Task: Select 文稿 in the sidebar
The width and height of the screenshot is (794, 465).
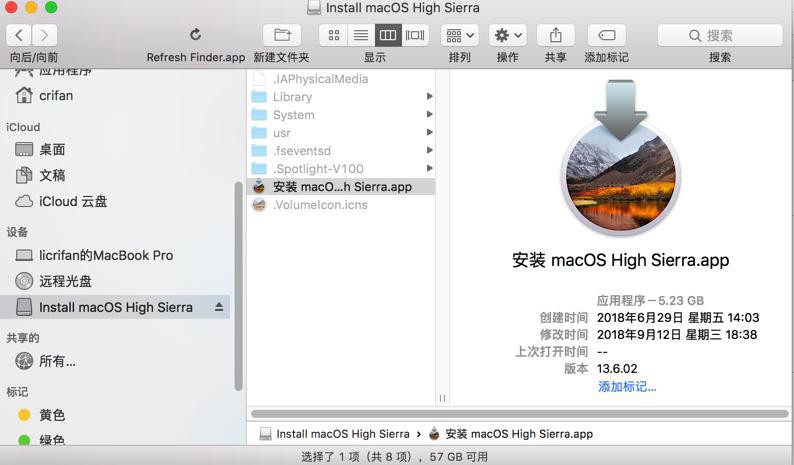Action: 116,175
